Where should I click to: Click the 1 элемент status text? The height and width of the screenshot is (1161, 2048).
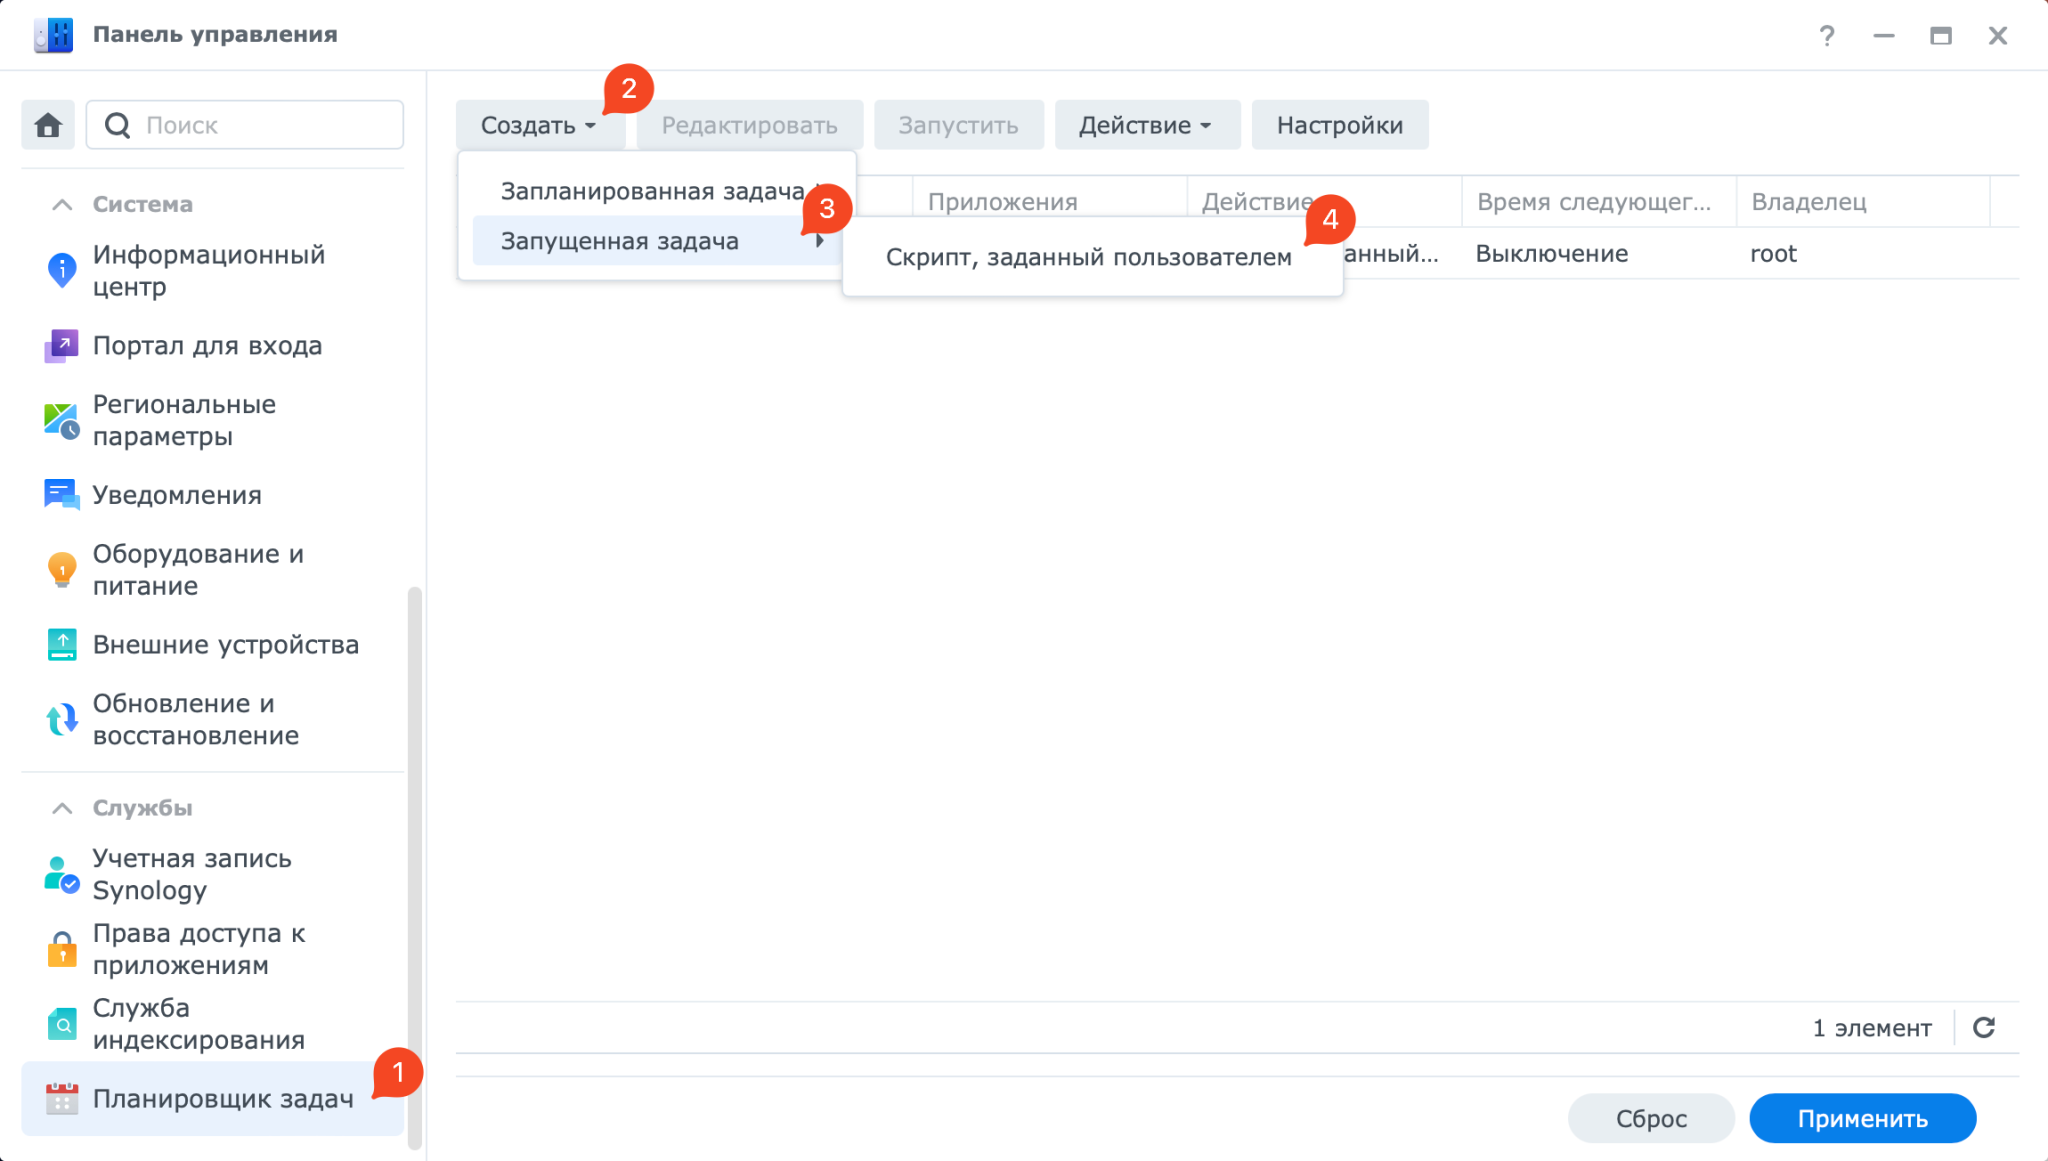(1872, 1028)
